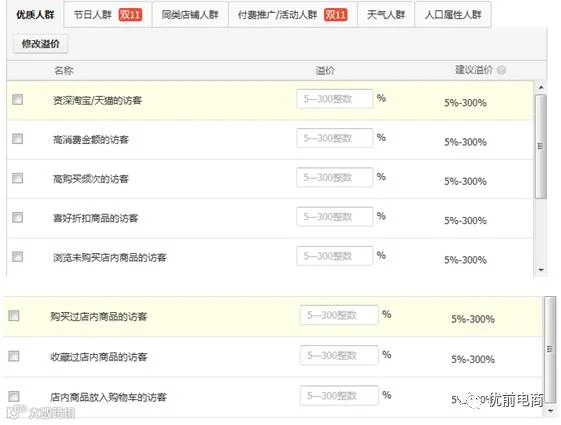Enable the 收藏过店内商品的访客 checkbox
Viewport: 561px width, 425px height.
(14, 356)
